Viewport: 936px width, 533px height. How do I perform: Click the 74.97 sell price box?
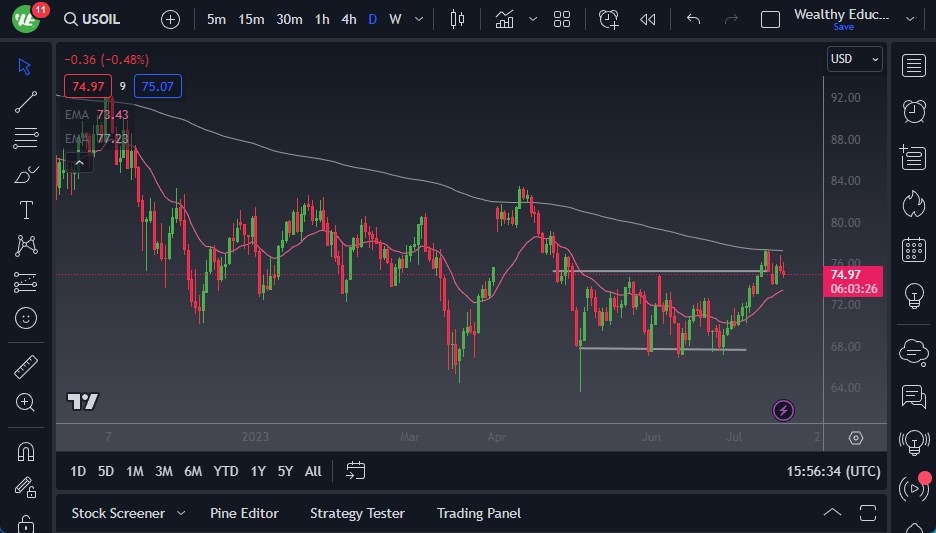click(x=87, y=87)
